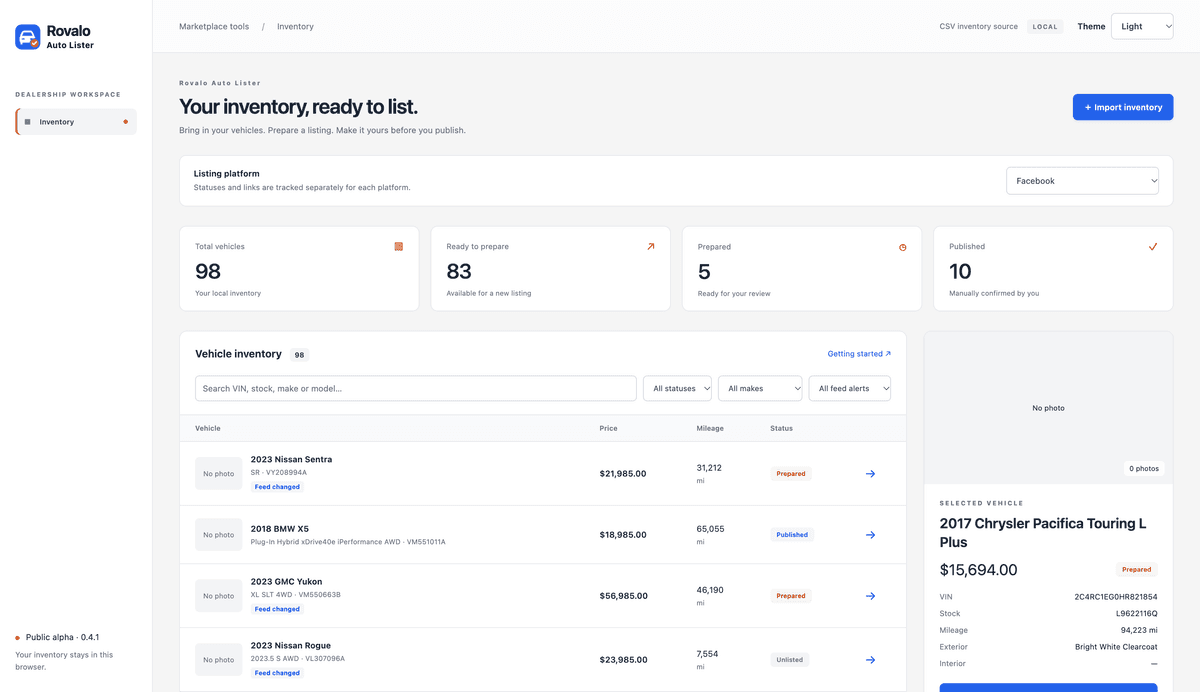The image size is (1200, 692).
Task: Click the Prepared status on Nissan Sentra
Action: pyautogui.click(x=791, y=474)
